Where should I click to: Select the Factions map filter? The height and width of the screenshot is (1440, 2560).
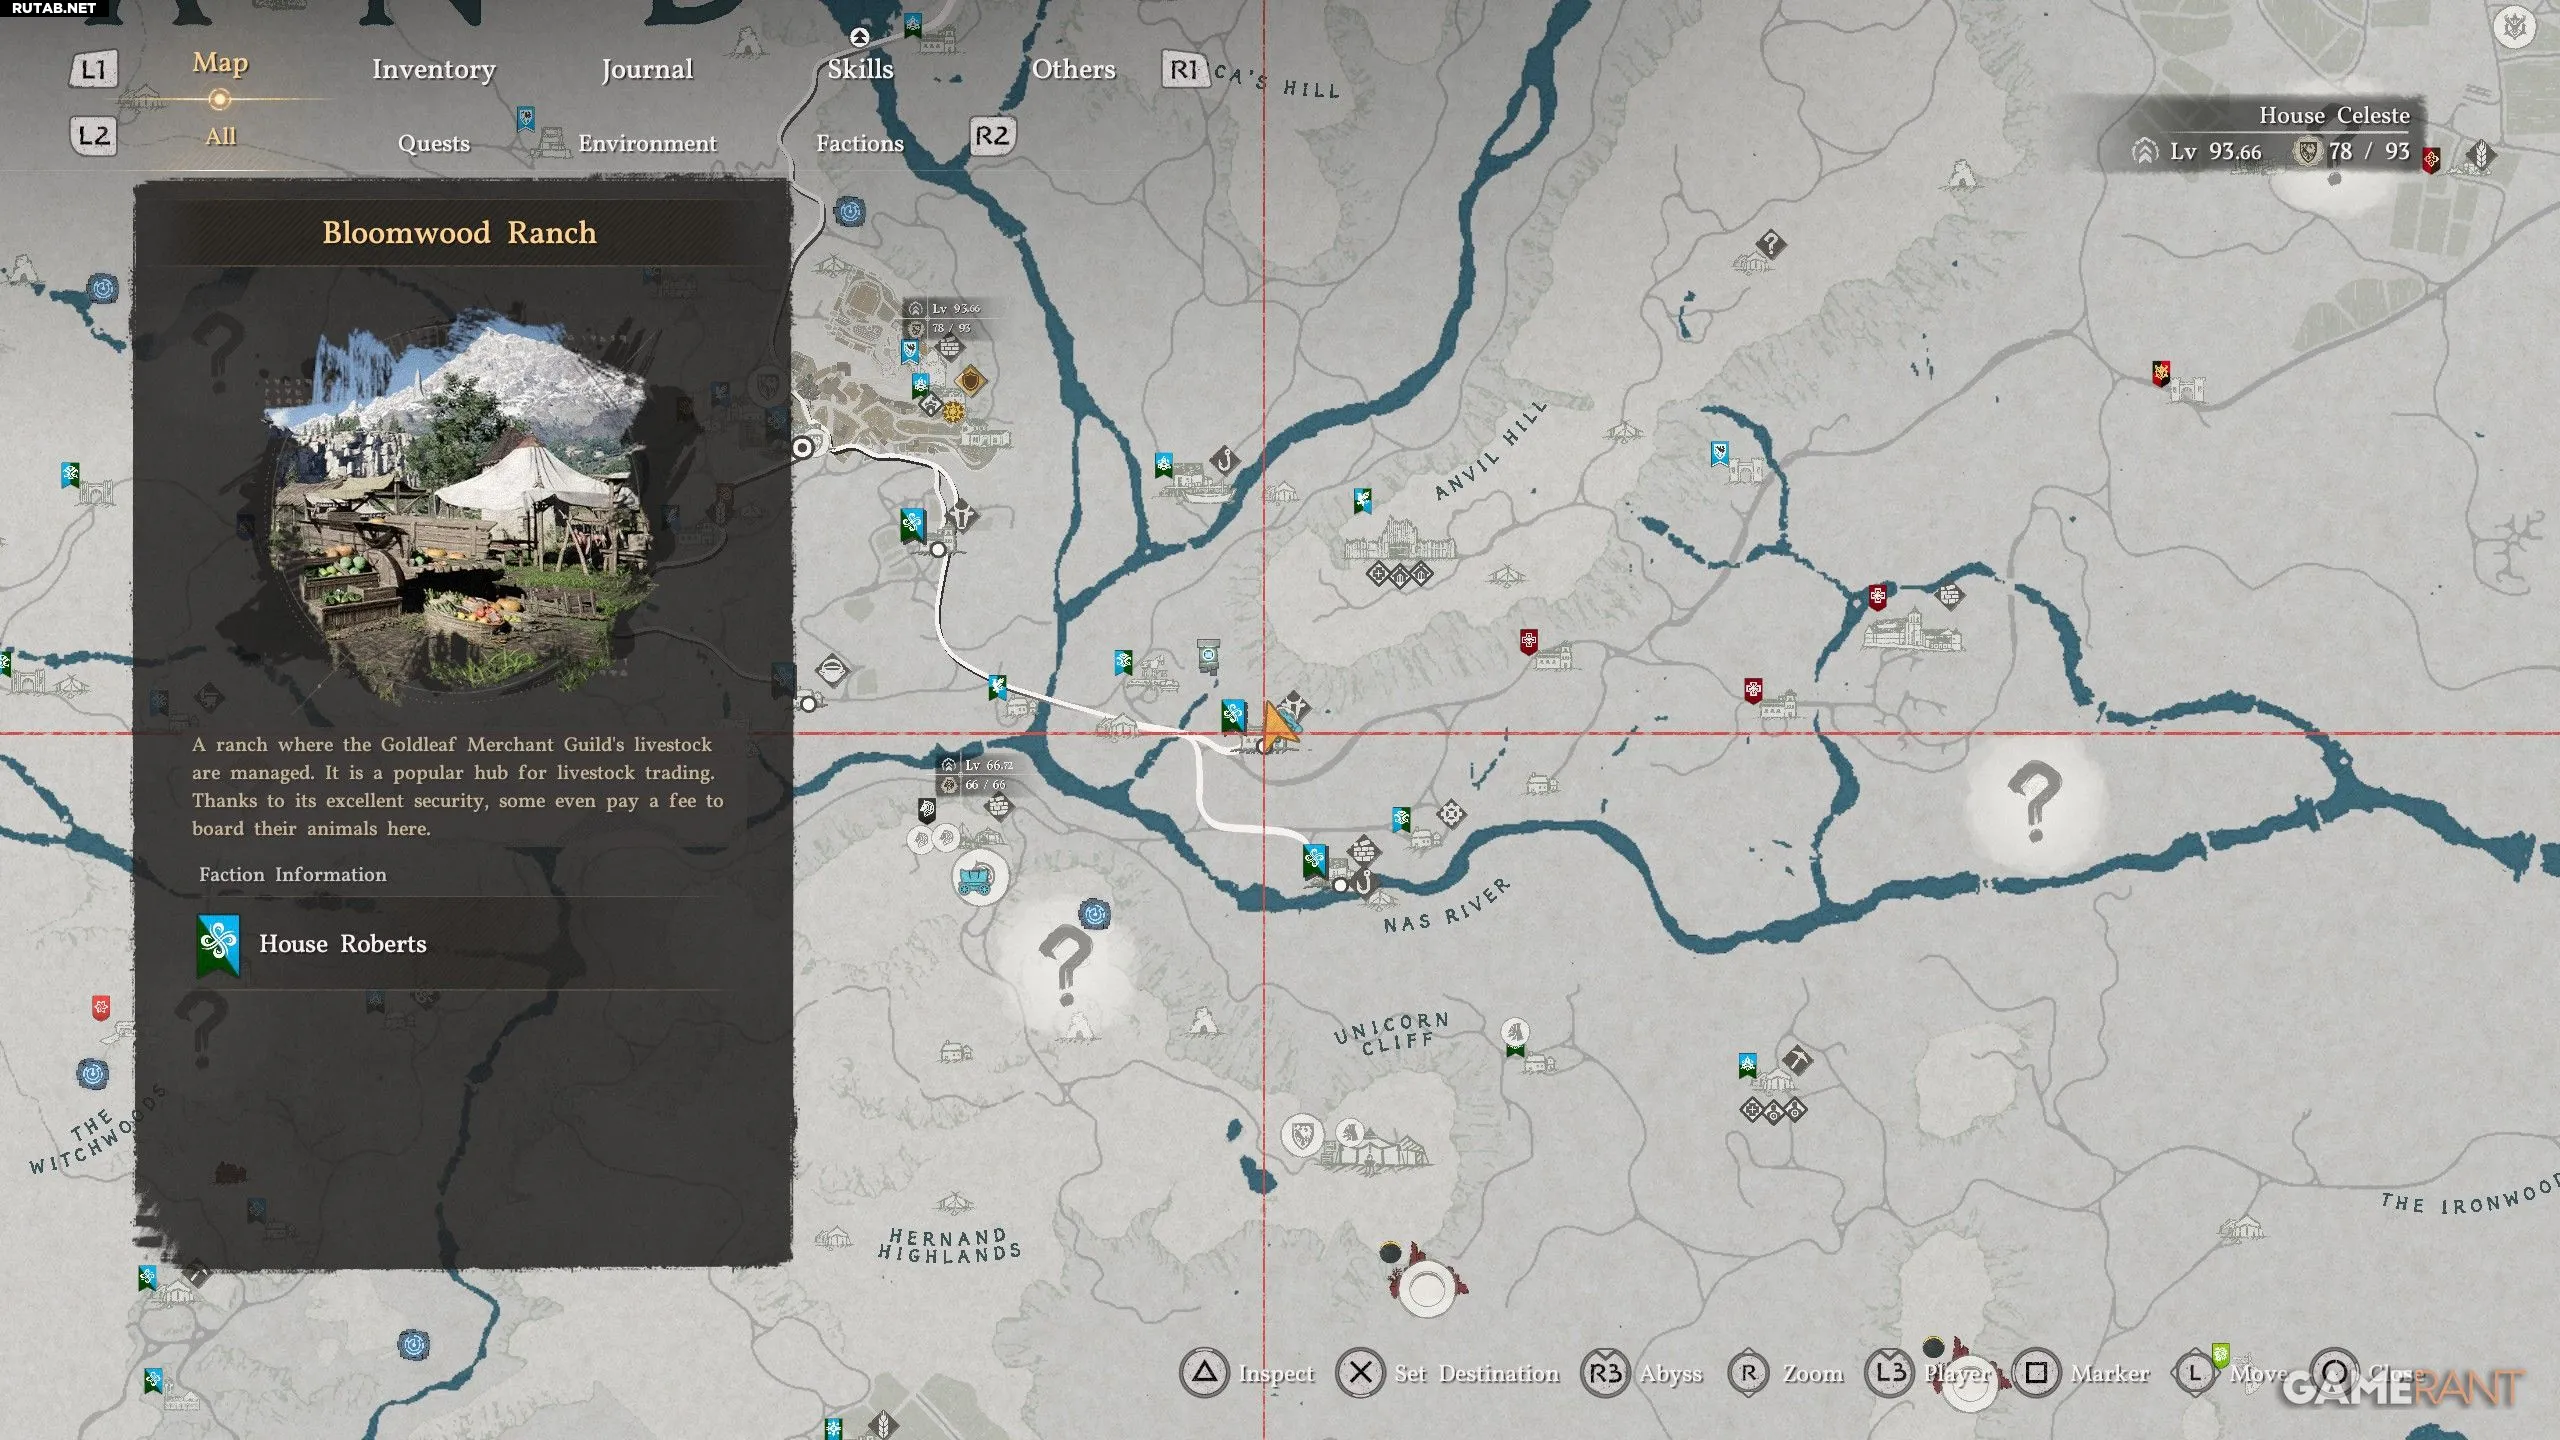859,143
